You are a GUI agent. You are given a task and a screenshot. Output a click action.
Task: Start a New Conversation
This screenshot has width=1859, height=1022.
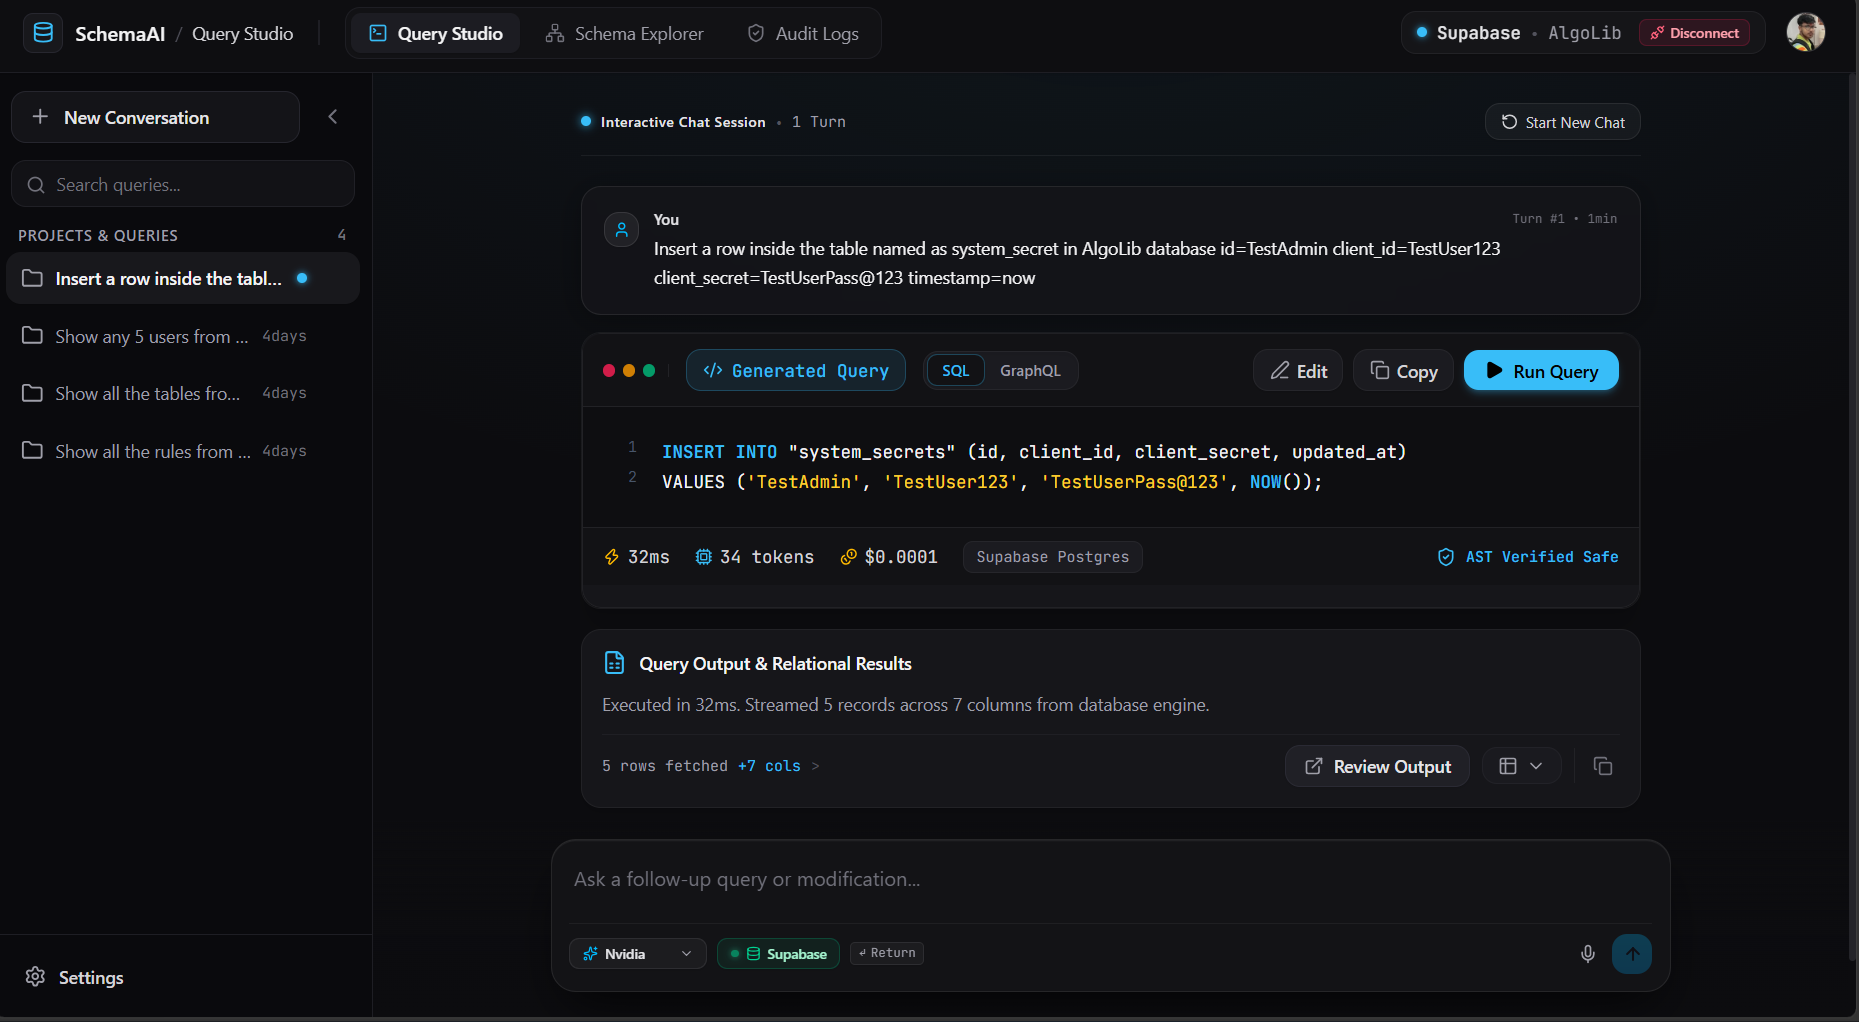coord(155,117)
